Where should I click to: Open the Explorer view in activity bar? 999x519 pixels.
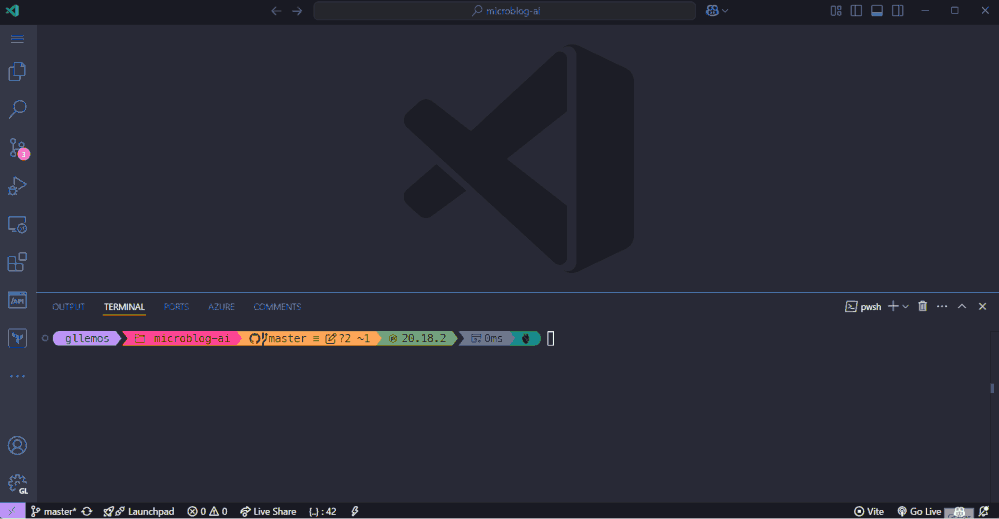pyautogui.click(x=17, y=71)
